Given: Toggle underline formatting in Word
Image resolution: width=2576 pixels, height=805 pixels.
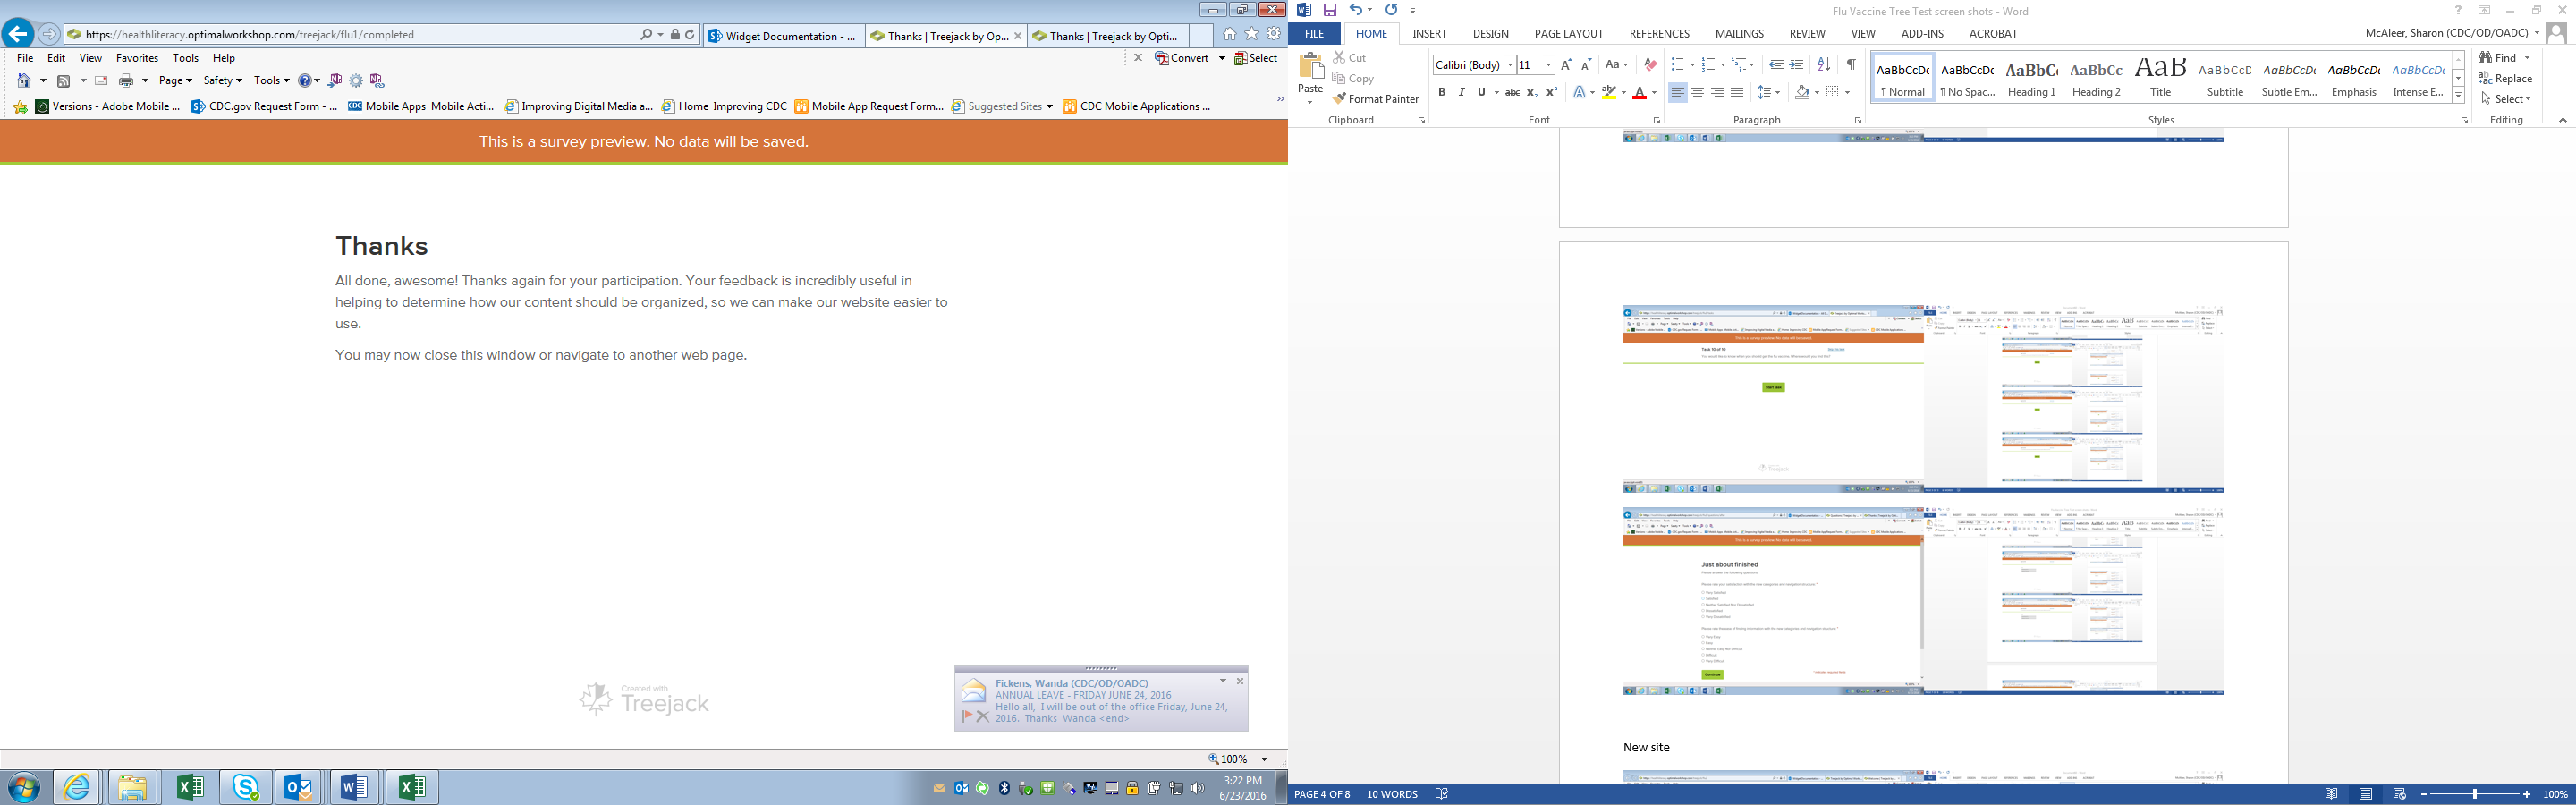Looking at the screenshot, I should (1482, 92).
